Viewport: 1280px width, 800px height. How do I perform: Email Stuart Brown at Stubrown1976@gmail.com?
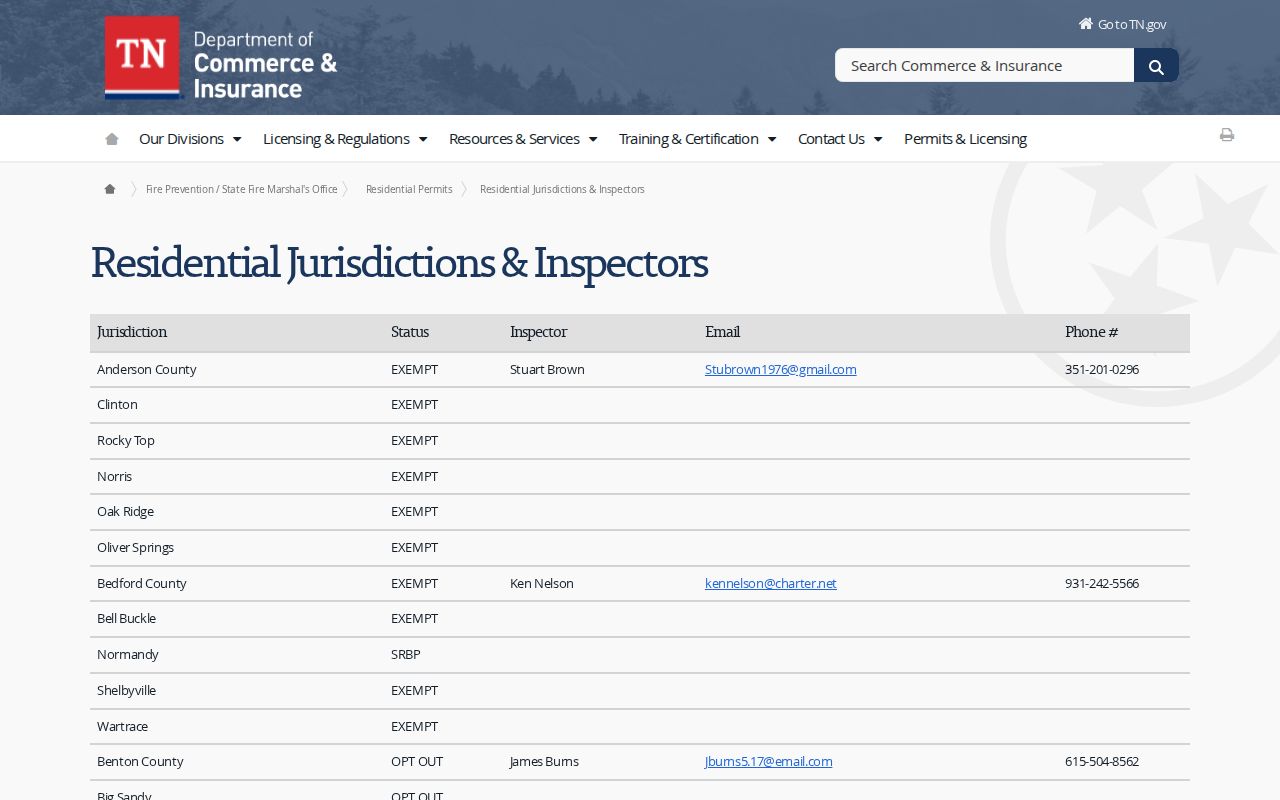780,369
